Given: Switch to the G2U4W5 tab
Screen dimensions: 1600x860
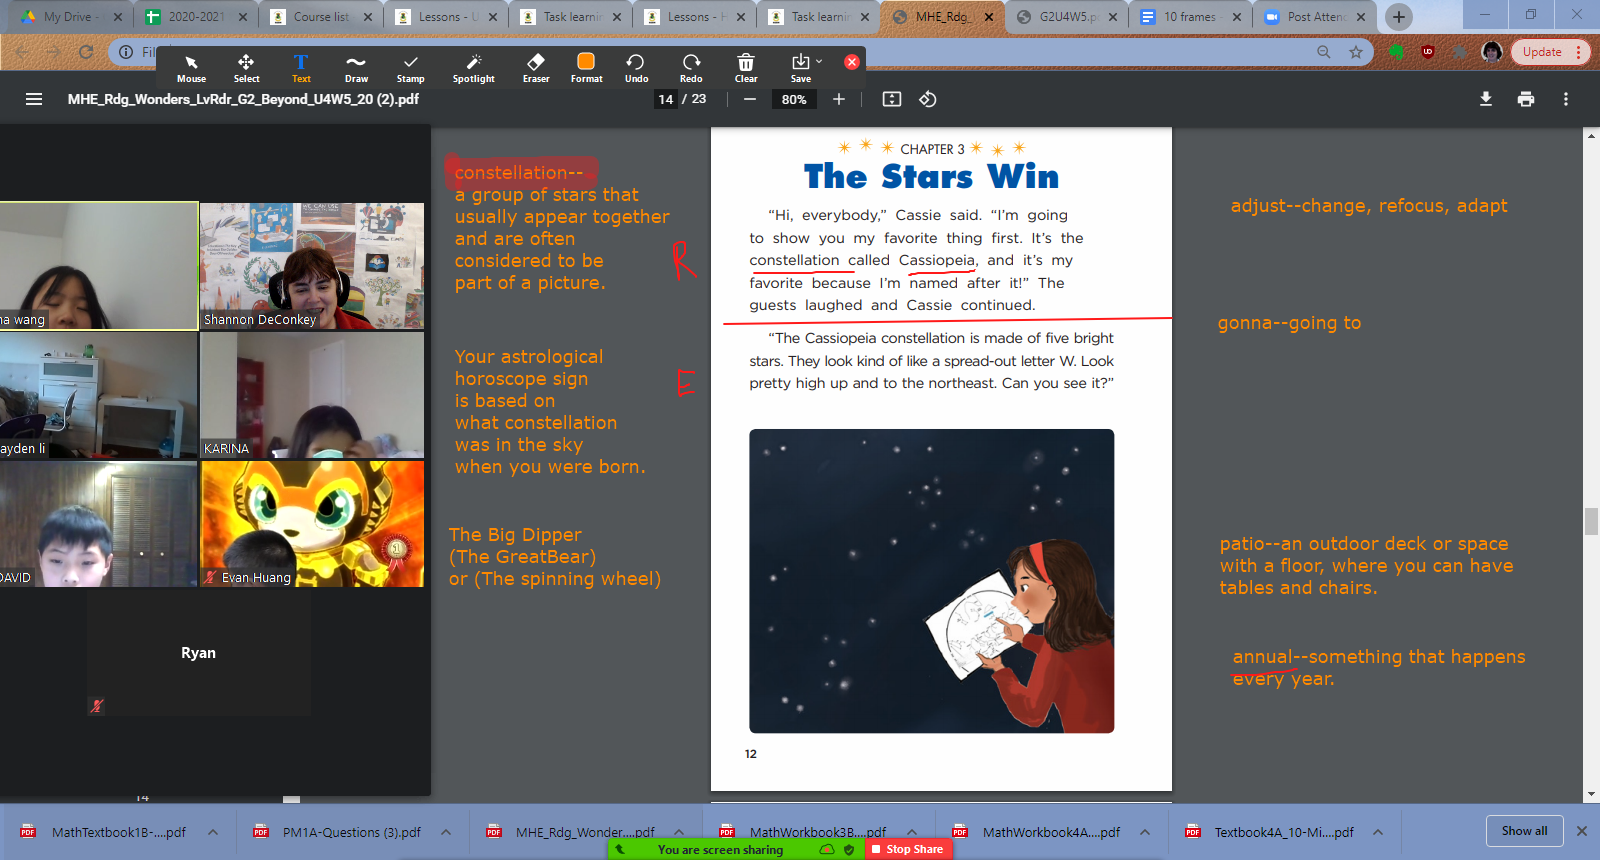Looking at the screenshot, I should (x=1067, y=17).
